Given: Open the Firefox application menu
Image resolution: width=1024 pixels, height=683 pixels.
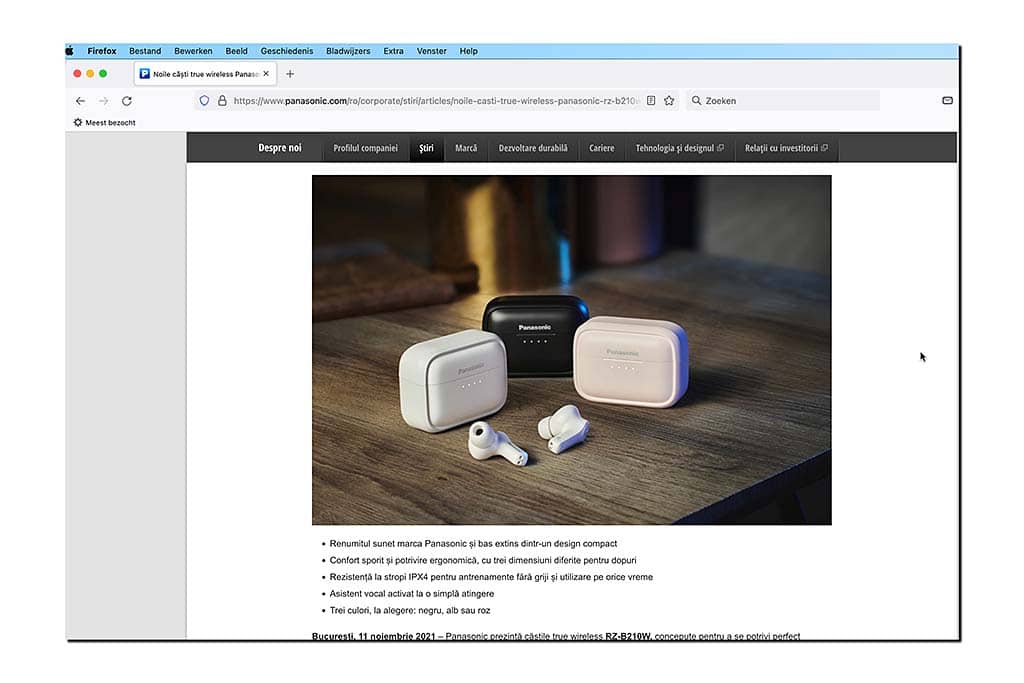Looking at the screenshot, I should point(102,51).
